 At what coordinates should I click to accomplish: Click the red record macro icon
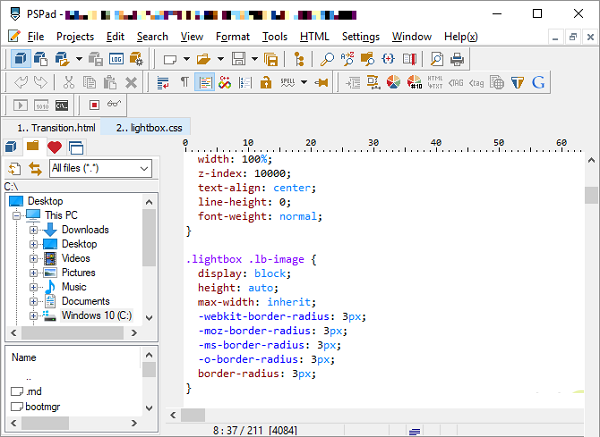94,104
